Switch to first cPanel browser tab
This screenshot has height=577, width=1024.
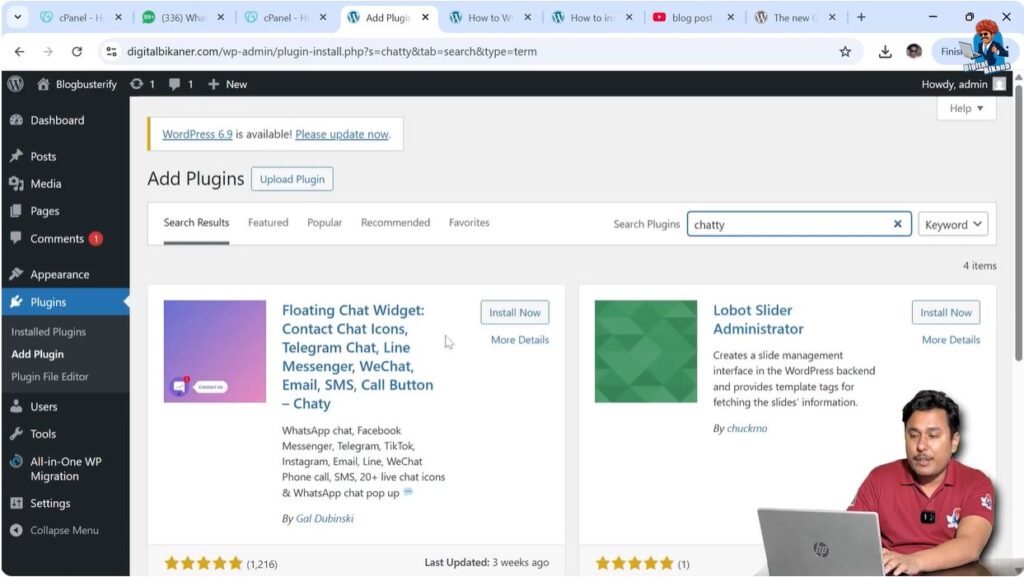[x=81, y=18]
